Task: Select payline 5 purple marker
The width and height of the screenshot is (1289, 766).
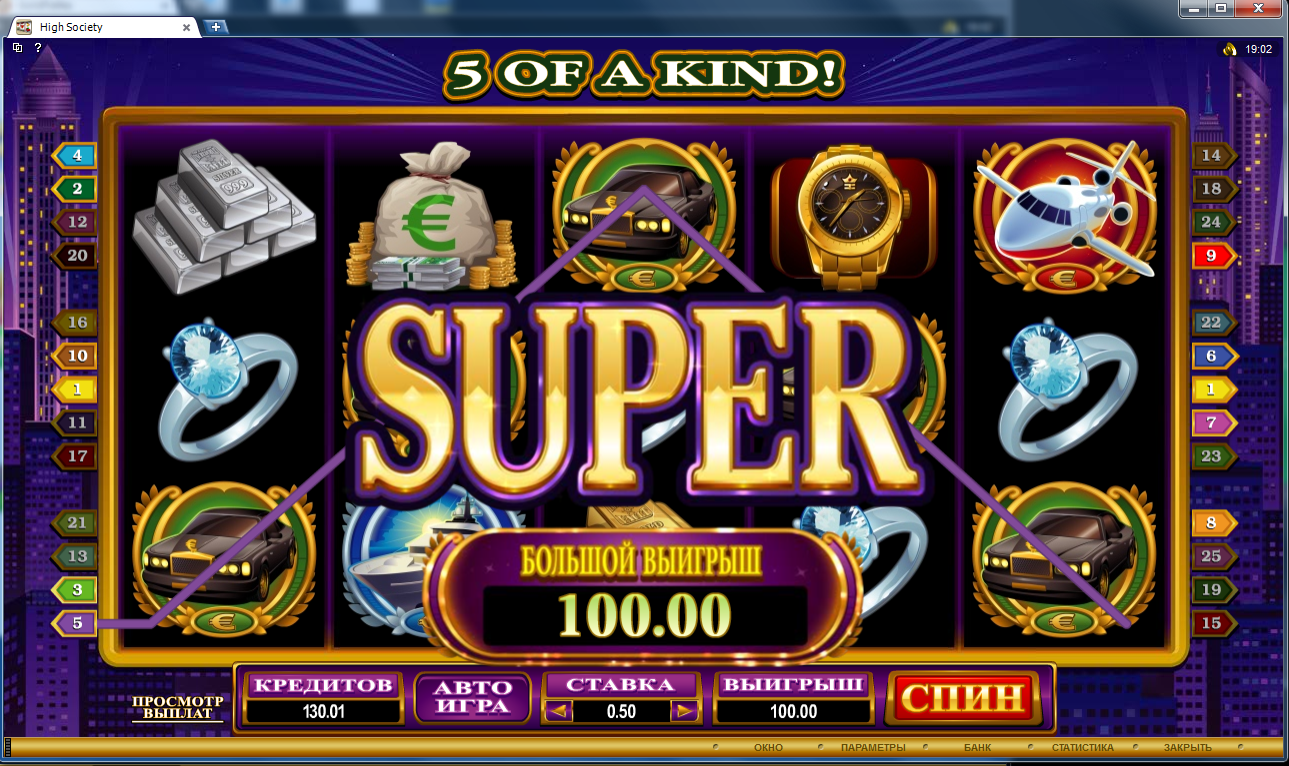Action: pyautogui.click(x=75, y=624)
